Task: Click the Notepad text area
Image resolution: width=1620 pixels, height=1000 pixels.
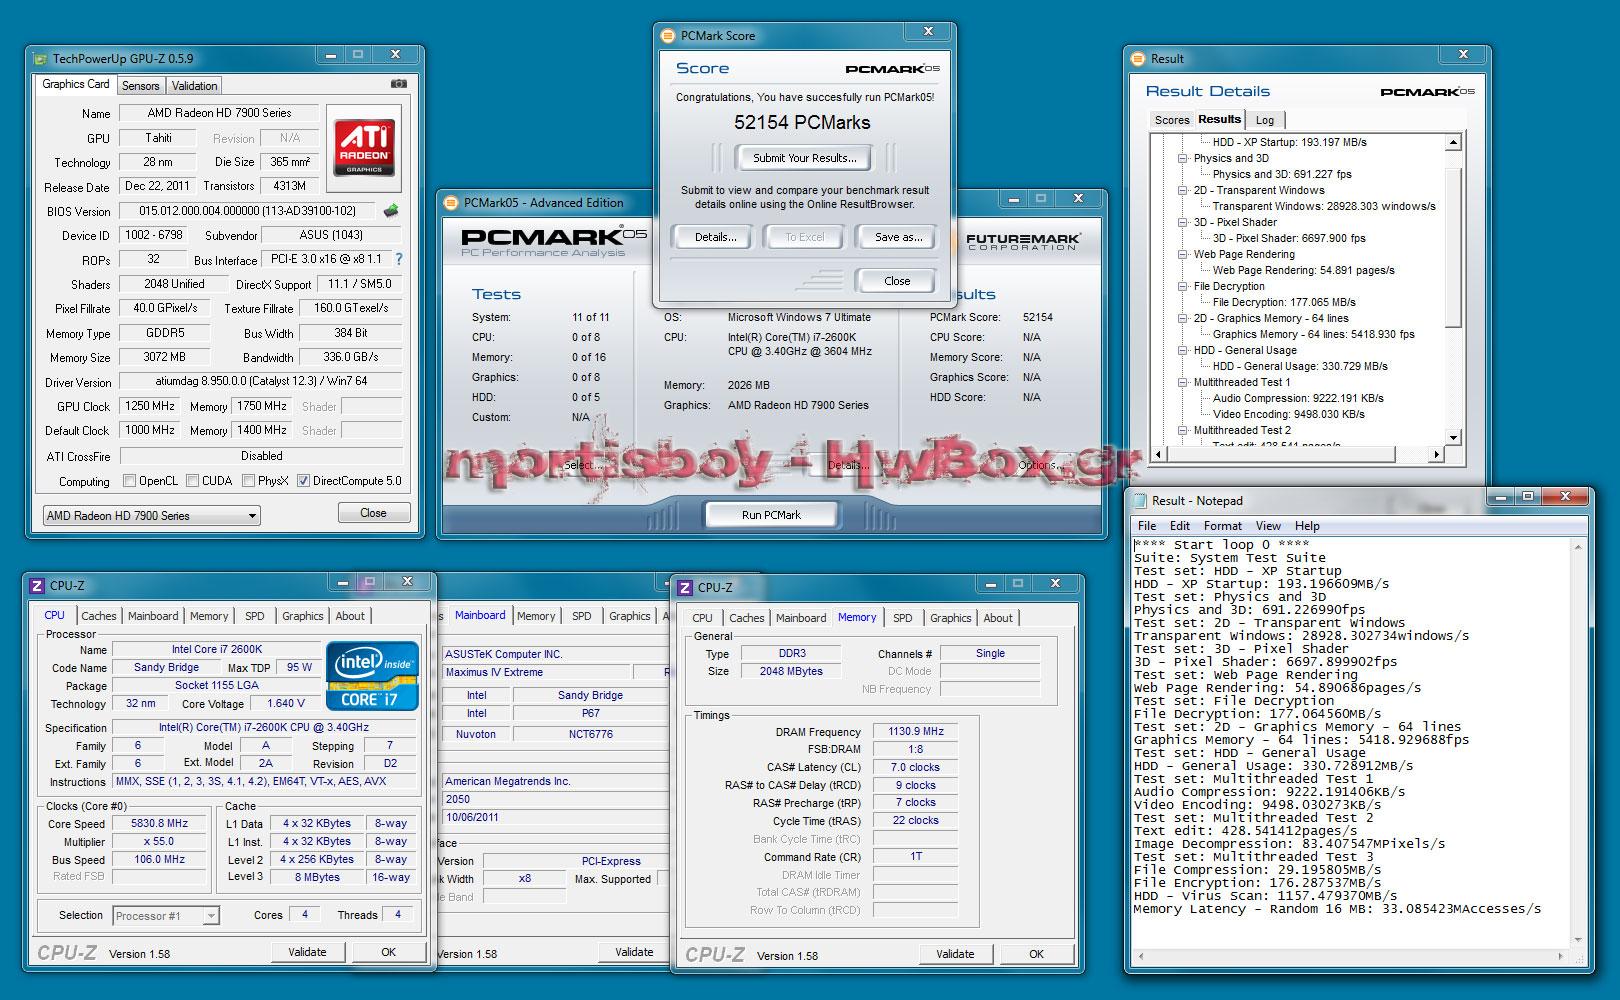Action: coord(1352,742)
